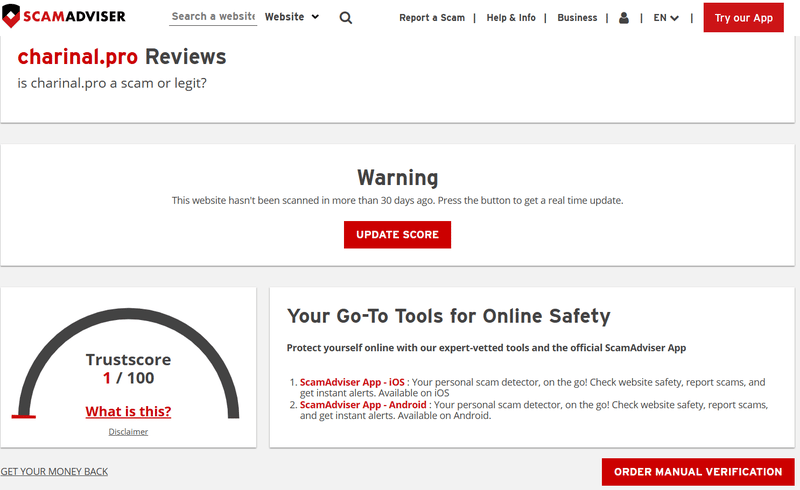
Task: Open the Help & Info menu
Action: pos(511,18)
